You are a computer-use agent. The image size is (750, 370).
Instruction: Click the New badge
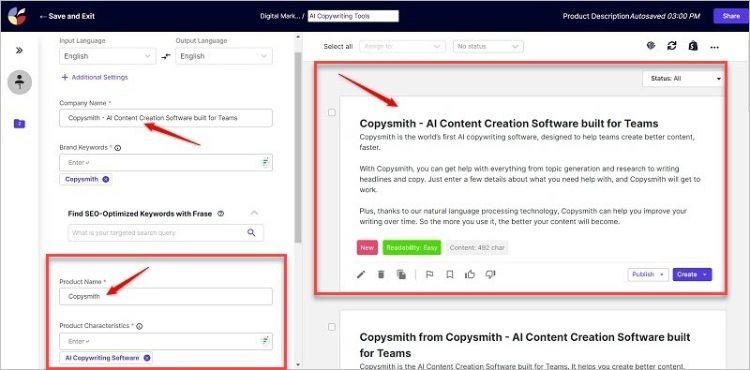click(x=367, y=248)
